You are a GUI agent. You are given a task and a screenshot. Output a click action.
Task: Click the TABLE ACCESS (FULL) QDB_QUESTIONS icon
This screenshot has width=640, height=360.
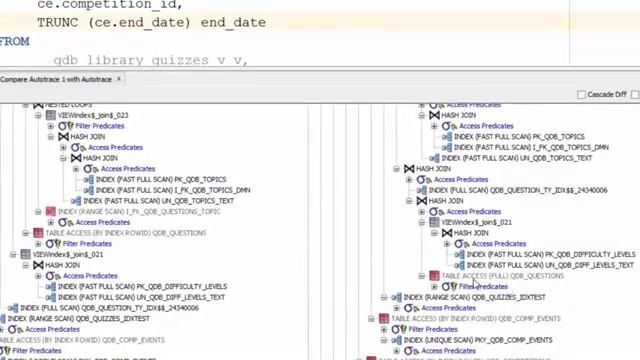coord(434,276)
